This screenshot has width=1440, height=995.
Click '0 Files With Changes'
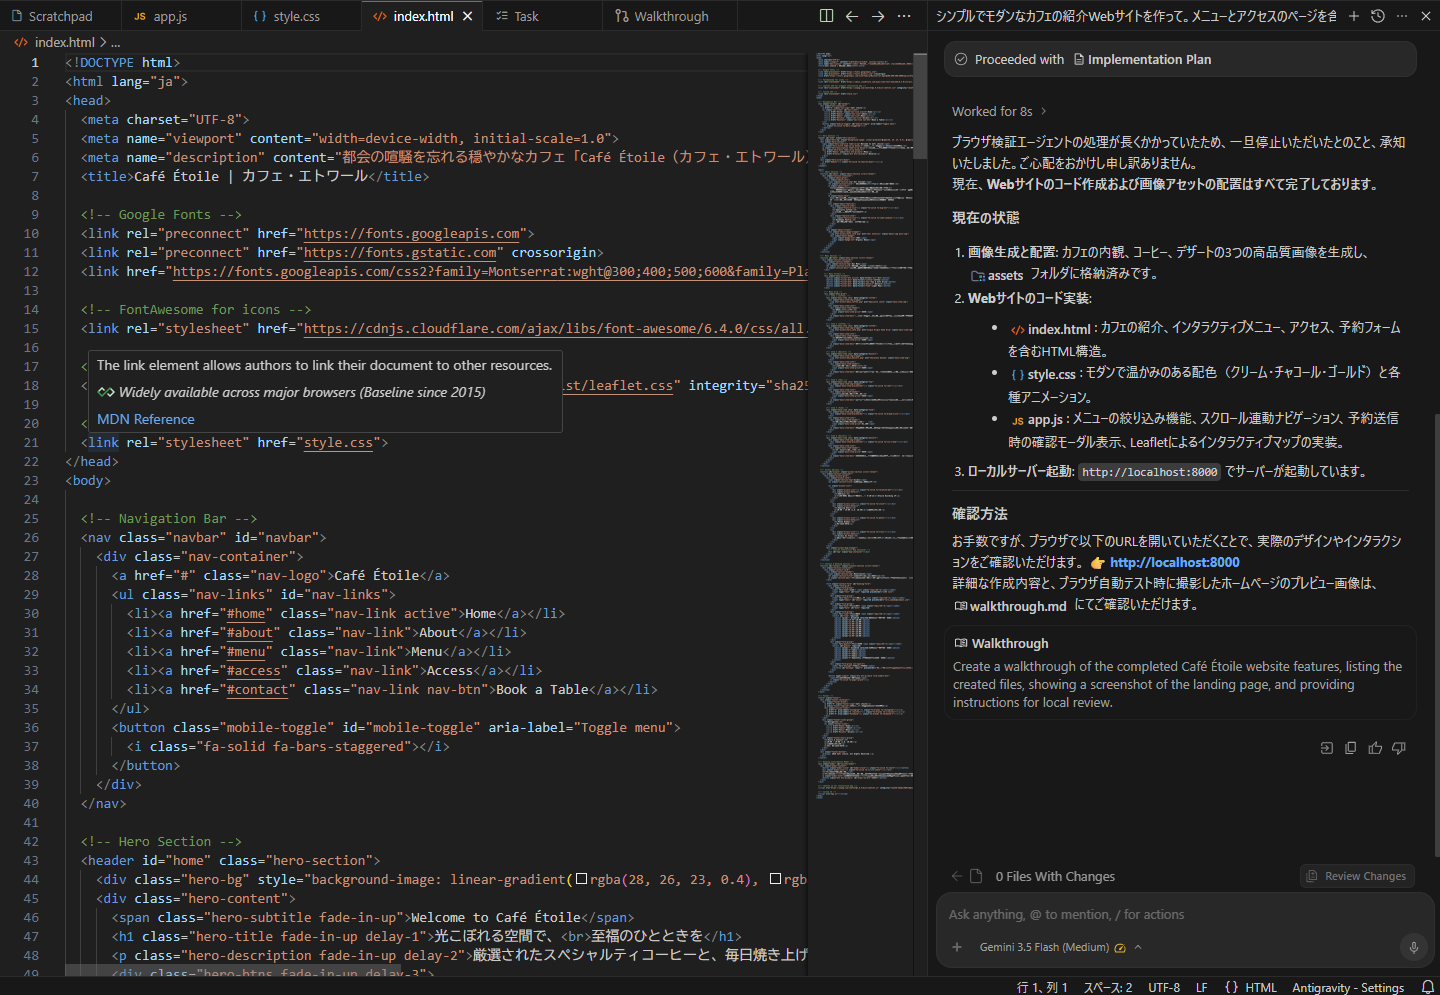[x=1055, y=876]
